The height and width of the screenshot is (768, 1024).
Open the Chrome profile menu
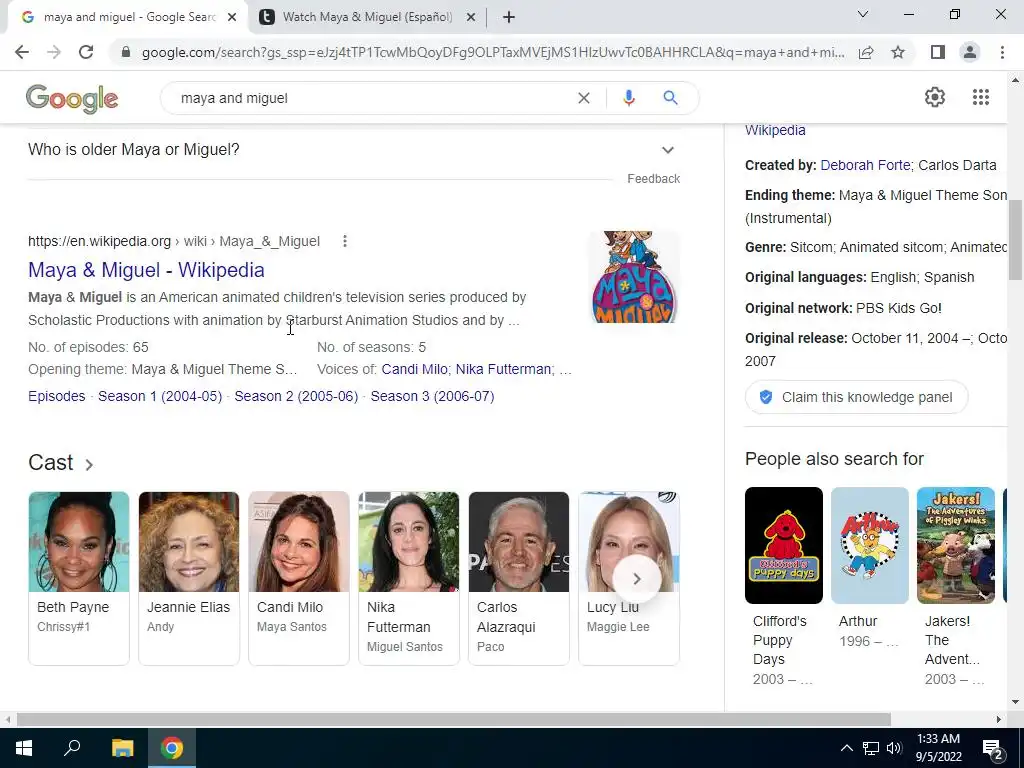tap(970, 52)
